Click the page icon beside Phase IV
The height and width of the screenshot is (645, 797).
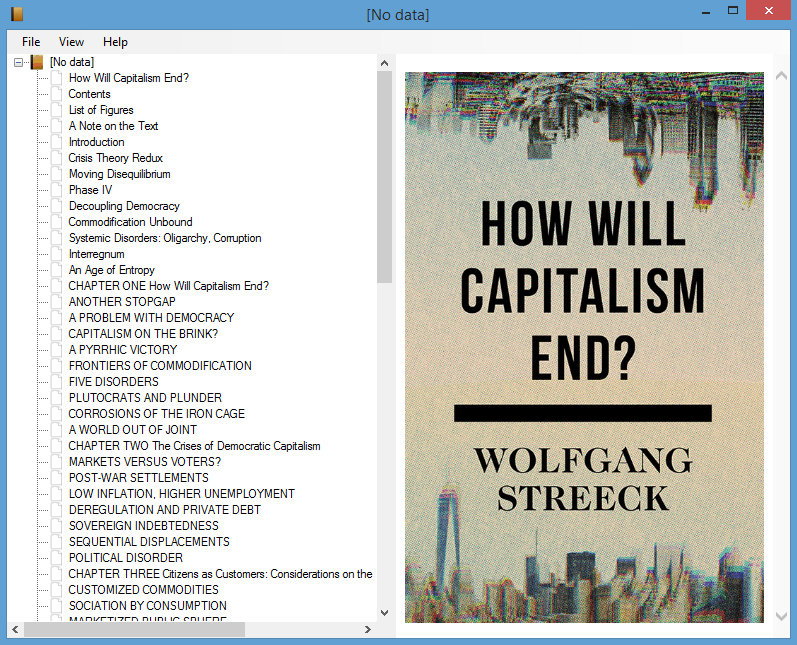56,190
